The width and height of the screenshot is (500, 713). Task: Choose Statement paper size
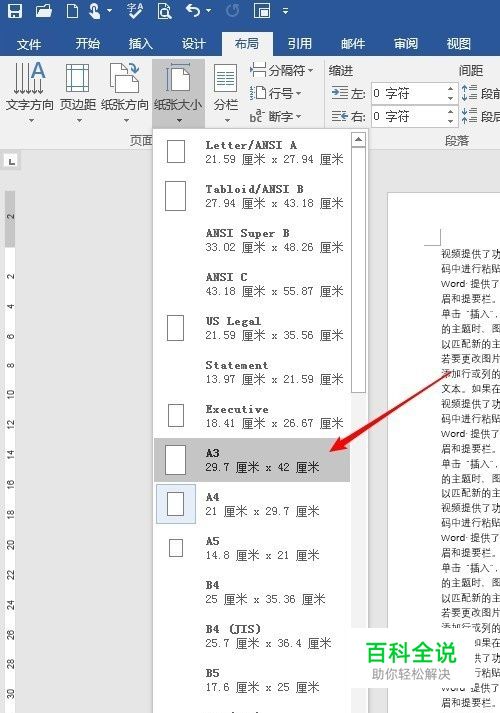point(252,372)
